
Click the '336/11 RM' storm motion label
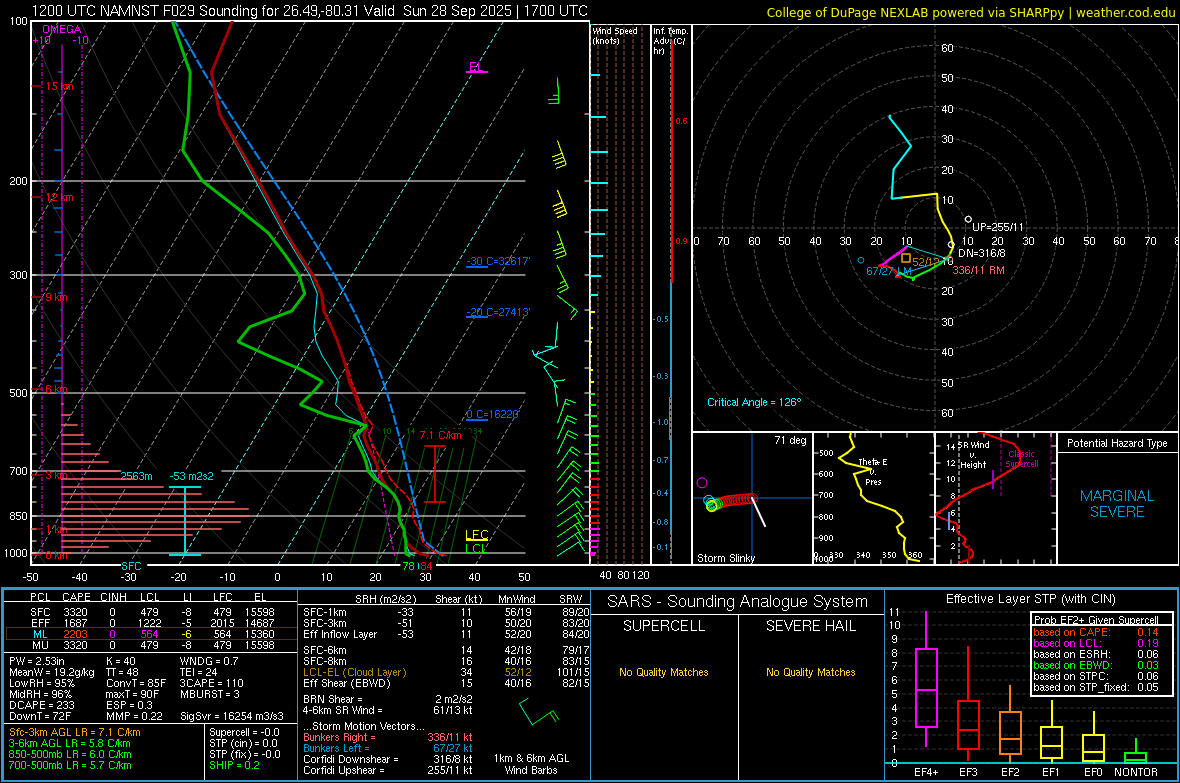tap(978, 270)
